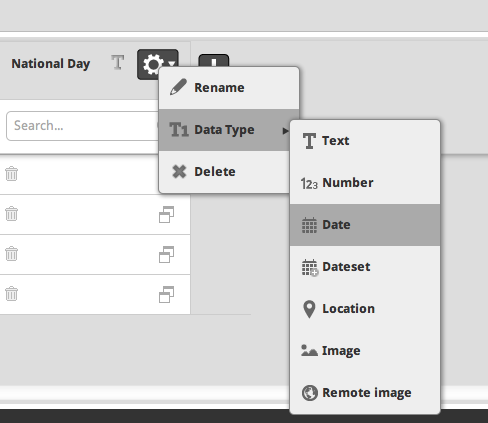Click the text type icon beside National Day
Screen dimensions: 488x423
117,63
